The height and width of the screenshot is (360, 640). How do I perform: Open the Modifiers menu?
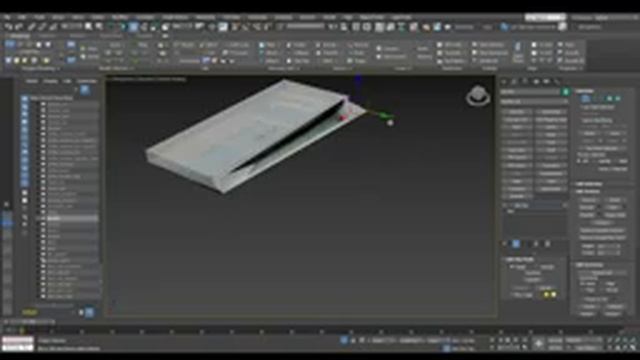[x=120, y=18]
